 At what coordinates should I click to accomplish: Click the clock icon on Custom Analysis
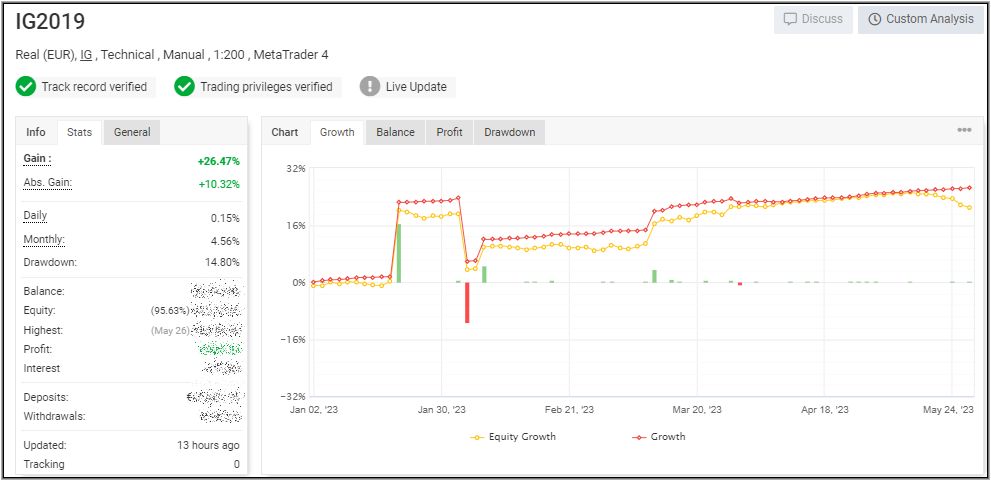click(x=874, y=19)
